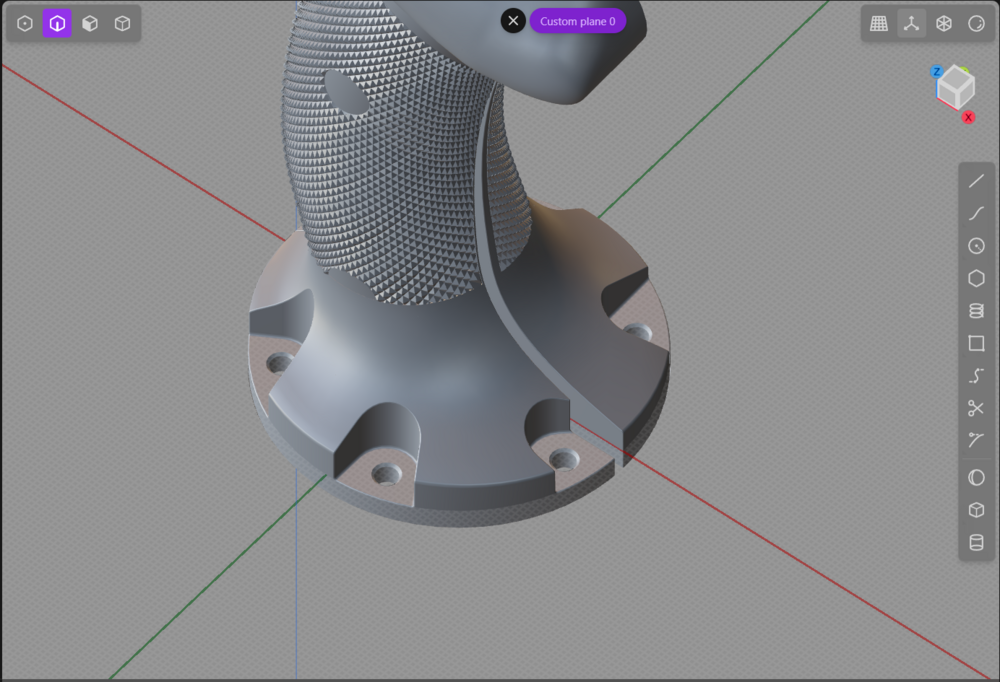
Task: Select the curve fillet tool below scissors
Action: tap(976, 440)
